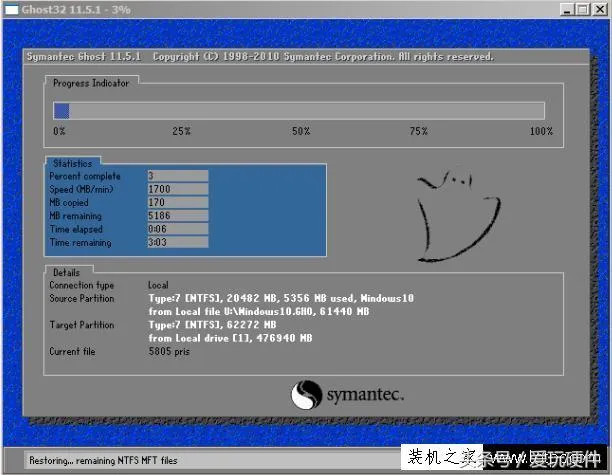
Task: Click the 'from Local file' Windows10.GHO line
Action: tap(259, 311)
